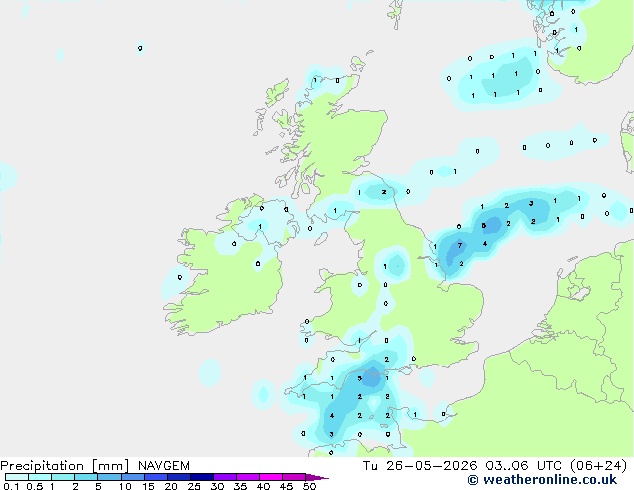Pick the magenta swatch between 40 and 45
The height and width of the screenshot is (490, 634).
(x=271, y=477)
